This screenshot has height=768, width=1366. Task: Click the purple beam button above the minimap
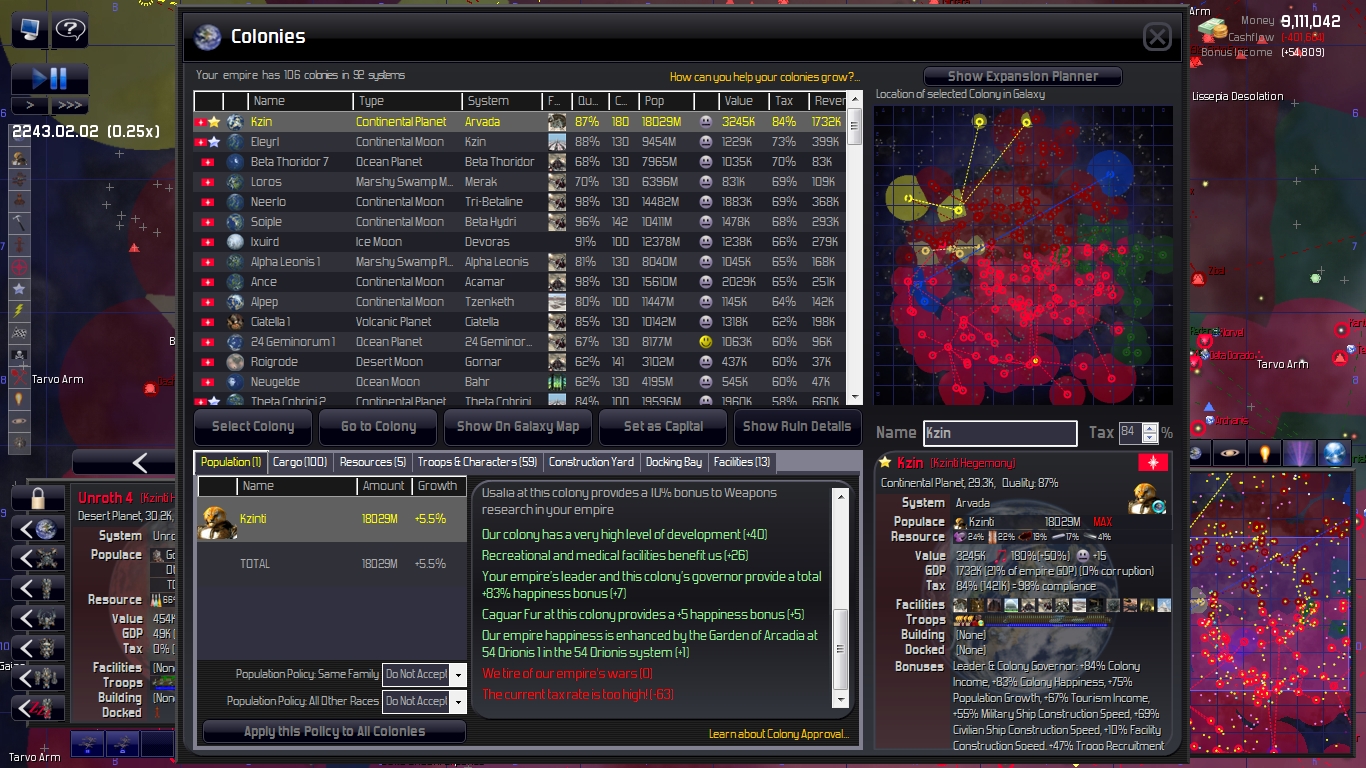[1300, 454]
